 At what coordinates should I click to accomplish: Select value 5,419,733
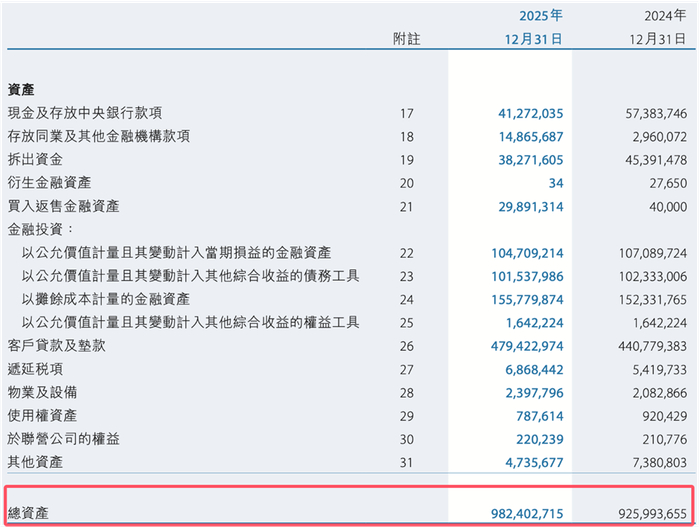click(659, 370)
